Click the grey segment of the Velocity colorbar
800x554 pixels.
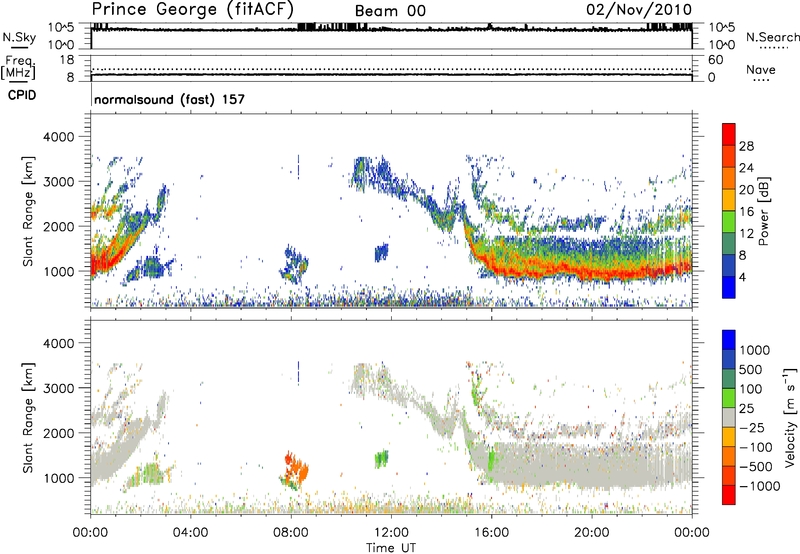click(x=729, y=417)
